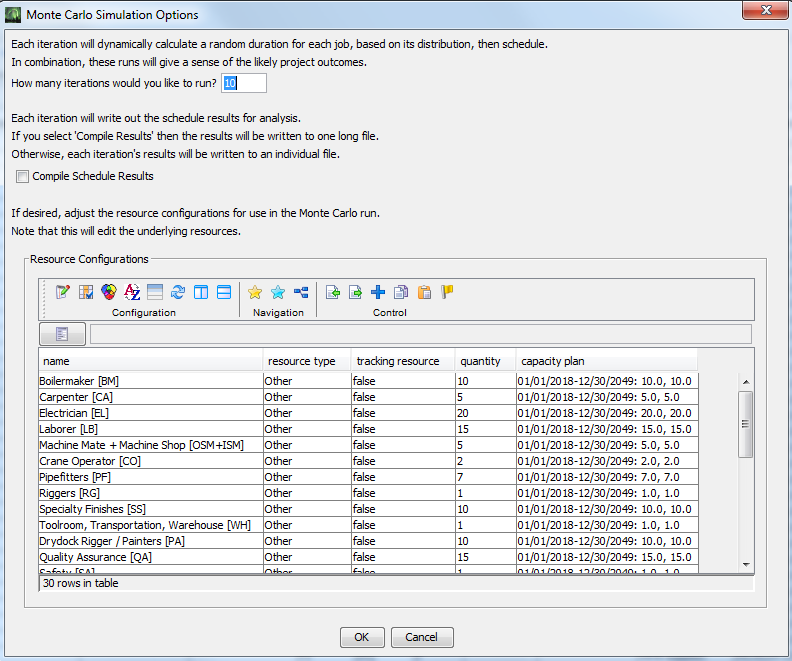Click the export document green-right-arrow icon
Image resolution: width=792 pixels, height=661 pixels.
coord(355,292)
